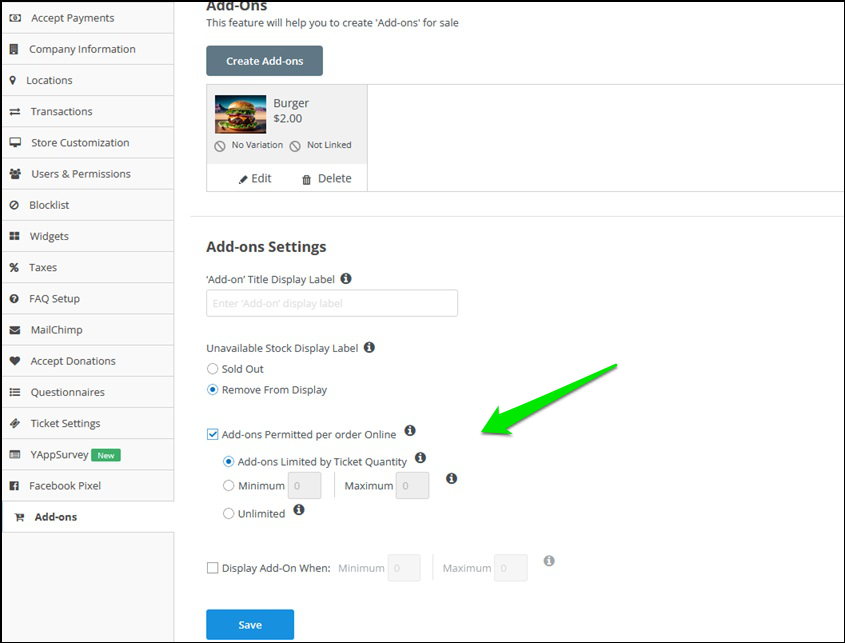Click info icon at end of Display Add-On When row
This screenshot has width=845, height=643.
point(549,562)
